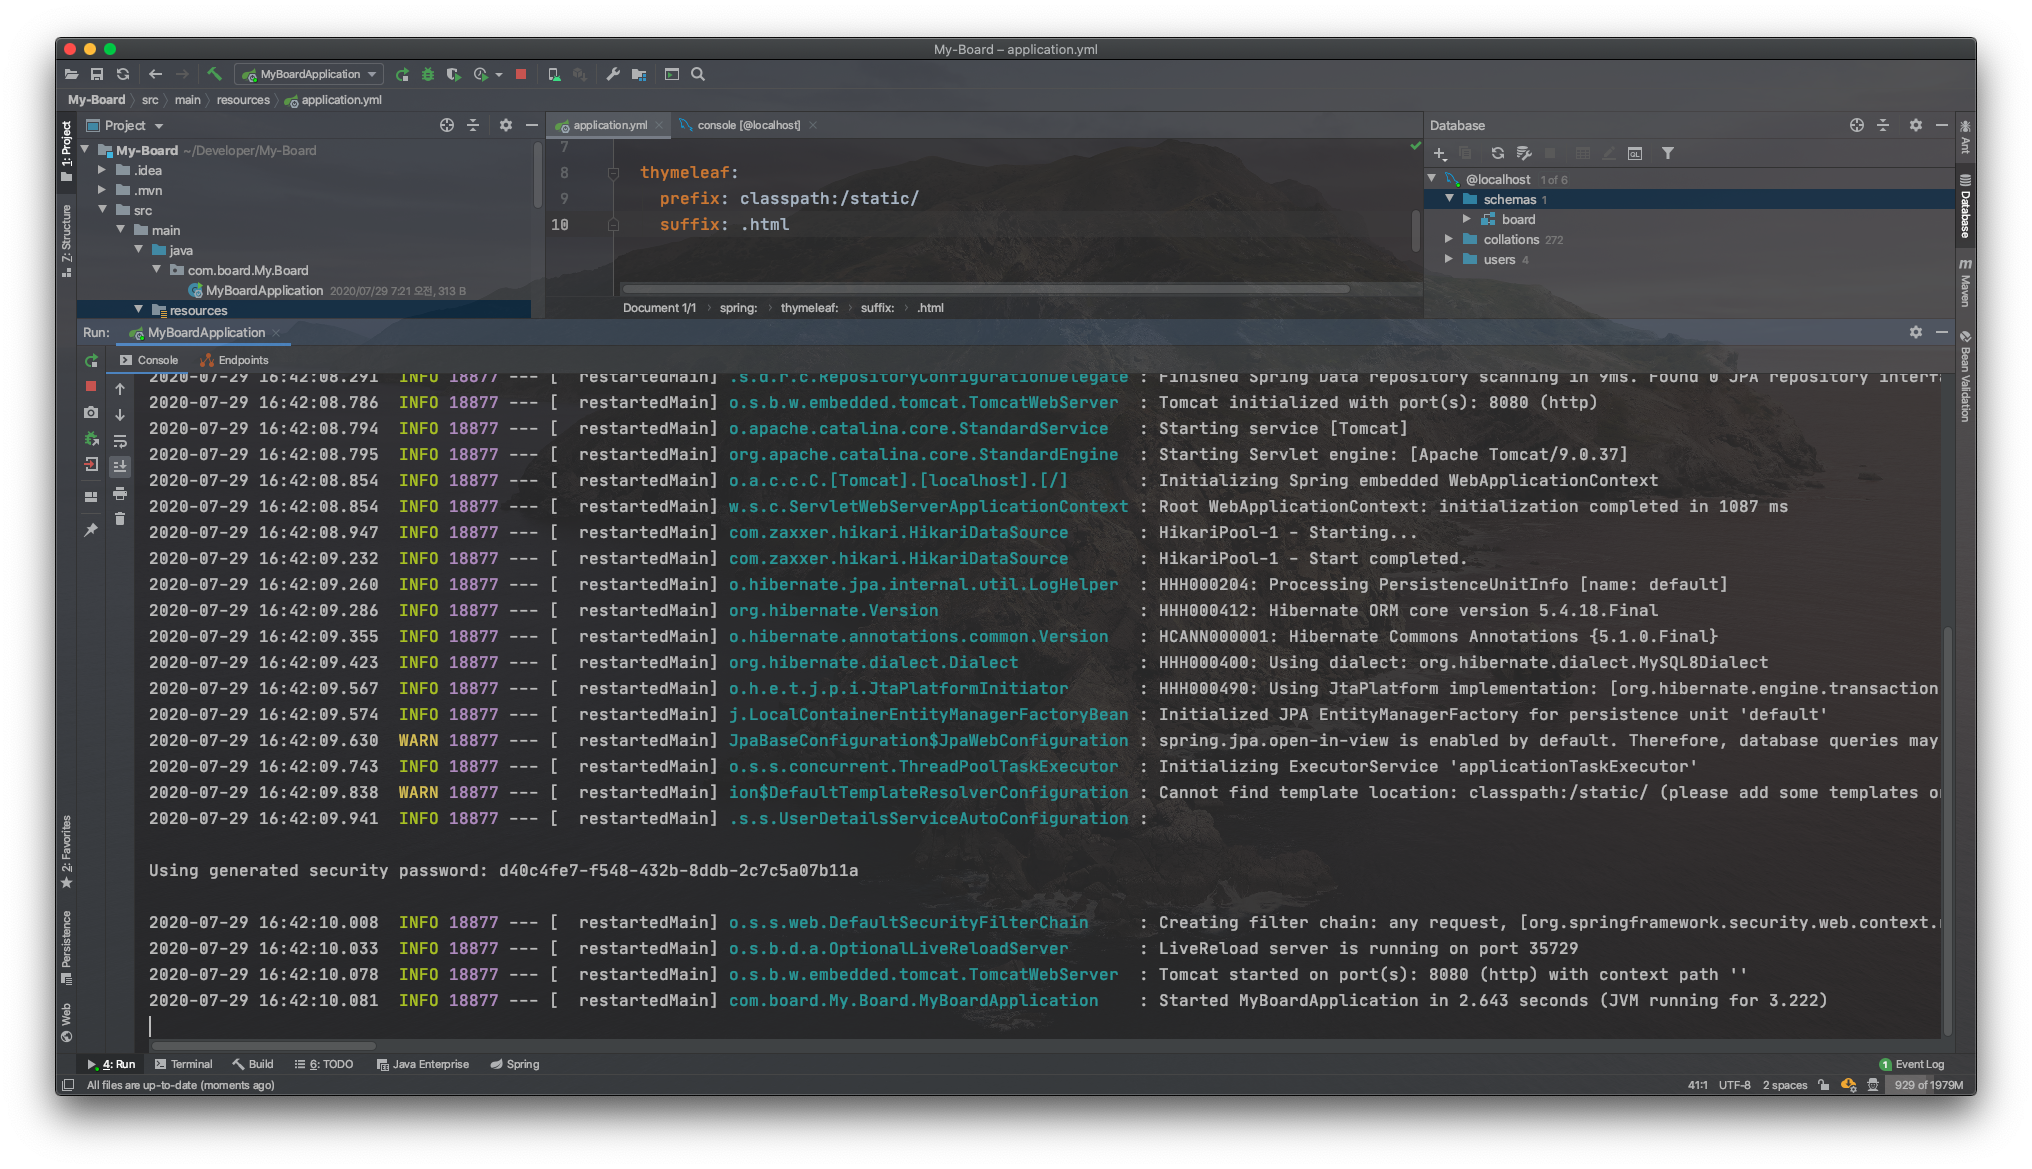
Task: Click the Database panel filter funnel icon
Action: tap(1667, 153)
